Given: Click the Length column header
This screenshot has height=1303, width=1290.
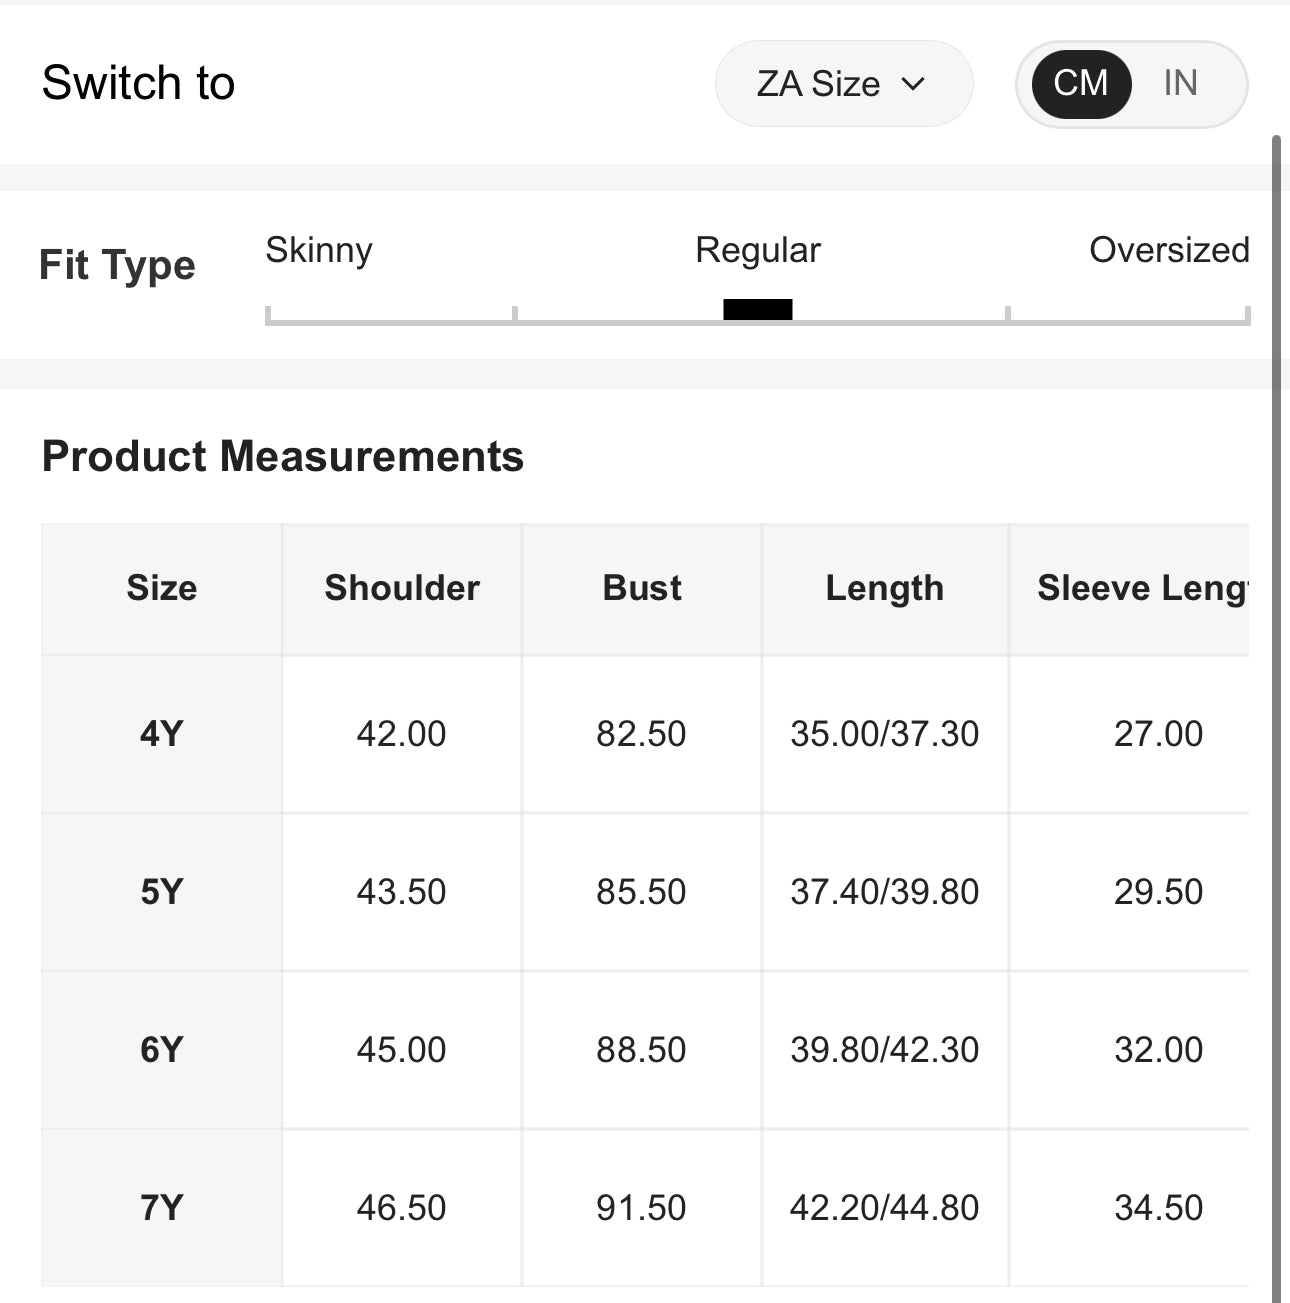Looking at the screenshot, I should pos(884,588).
